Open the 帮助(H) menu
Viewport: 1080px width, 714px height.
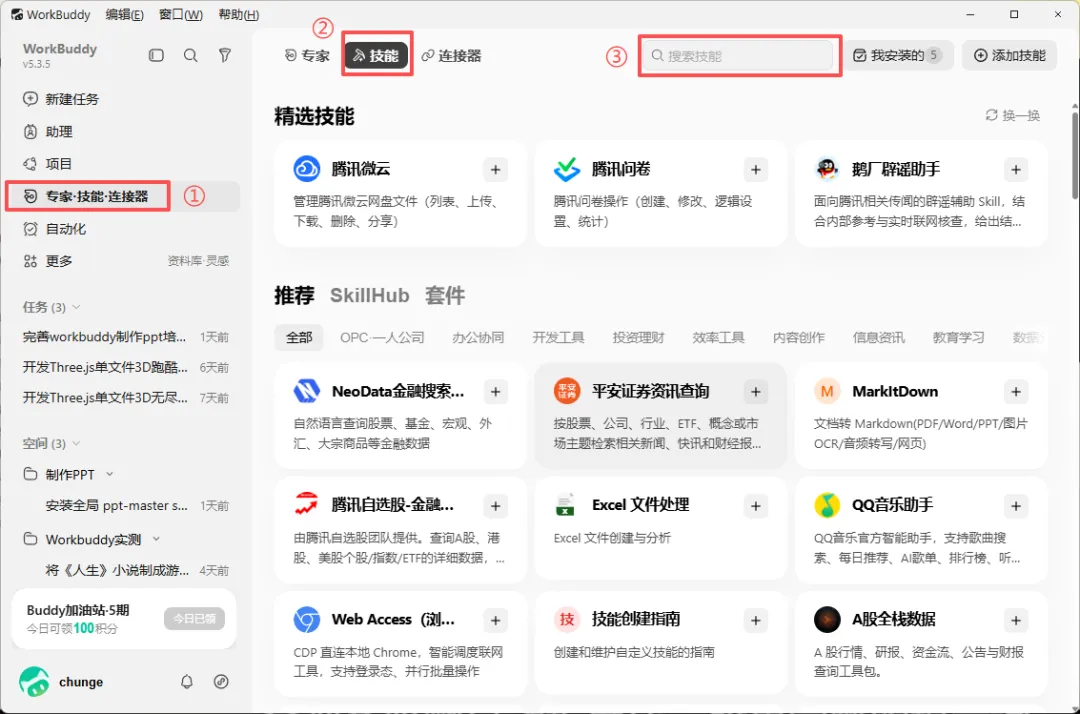(x=238, y=14)
